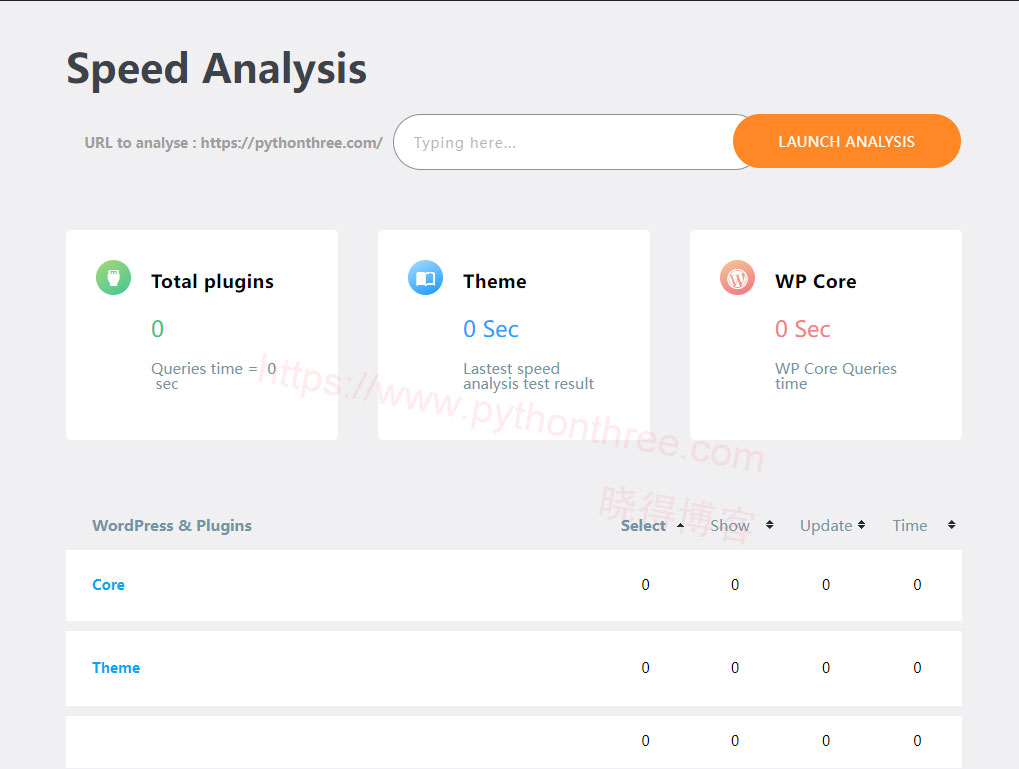Click the red '0 Sec' WP Core value

tap(803, 329)
